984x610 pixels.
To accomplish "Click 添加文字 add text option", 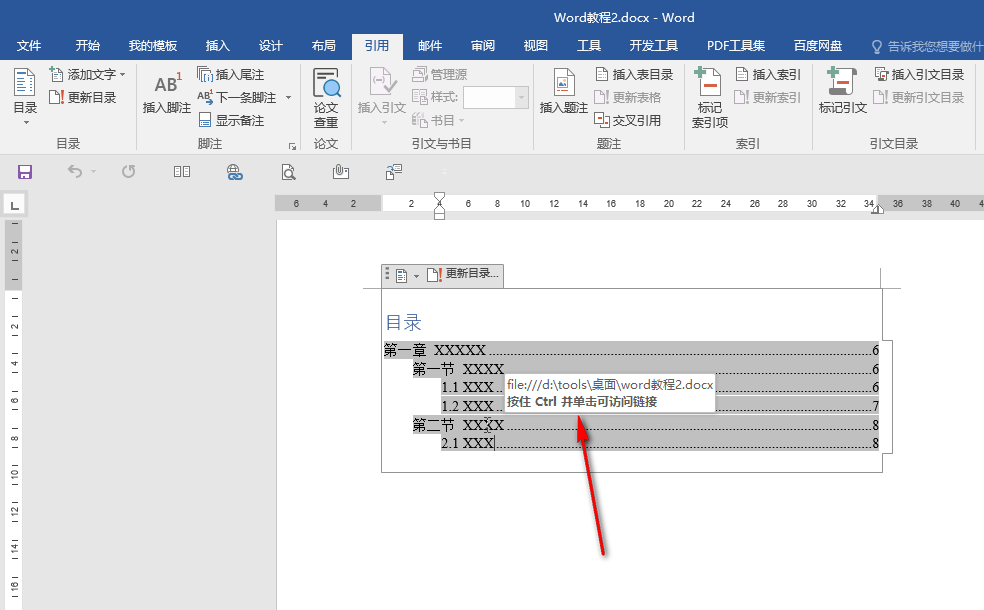I will pyautogui.click(x=87, y=75).
